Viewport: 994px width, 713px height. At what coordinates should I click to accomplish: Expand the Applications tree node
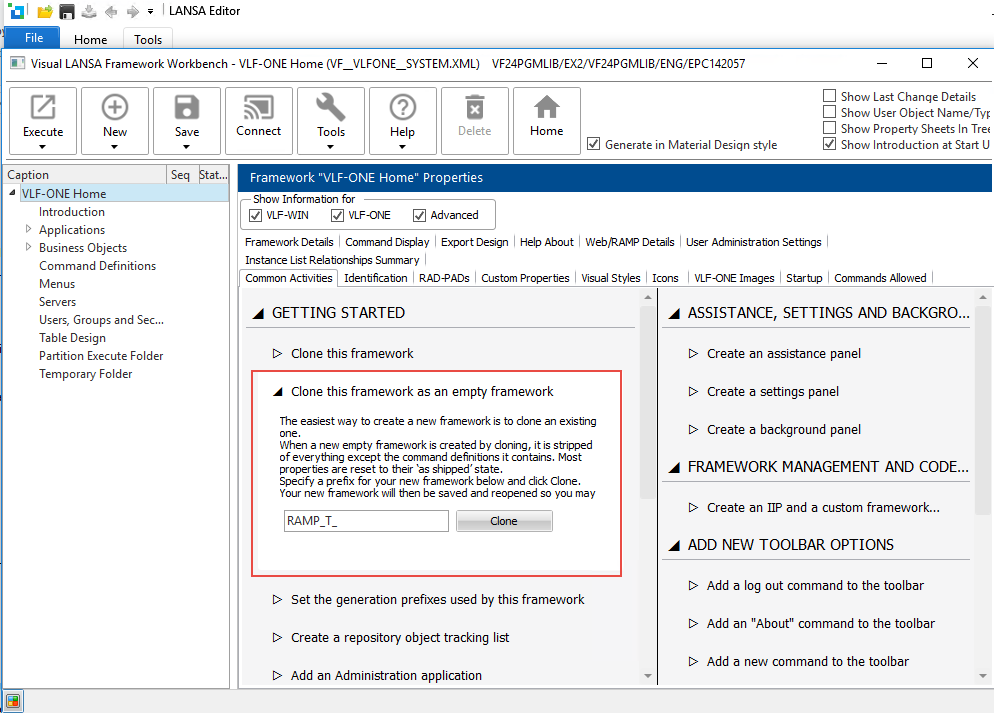pyautogui.click(x=28, y=229)
